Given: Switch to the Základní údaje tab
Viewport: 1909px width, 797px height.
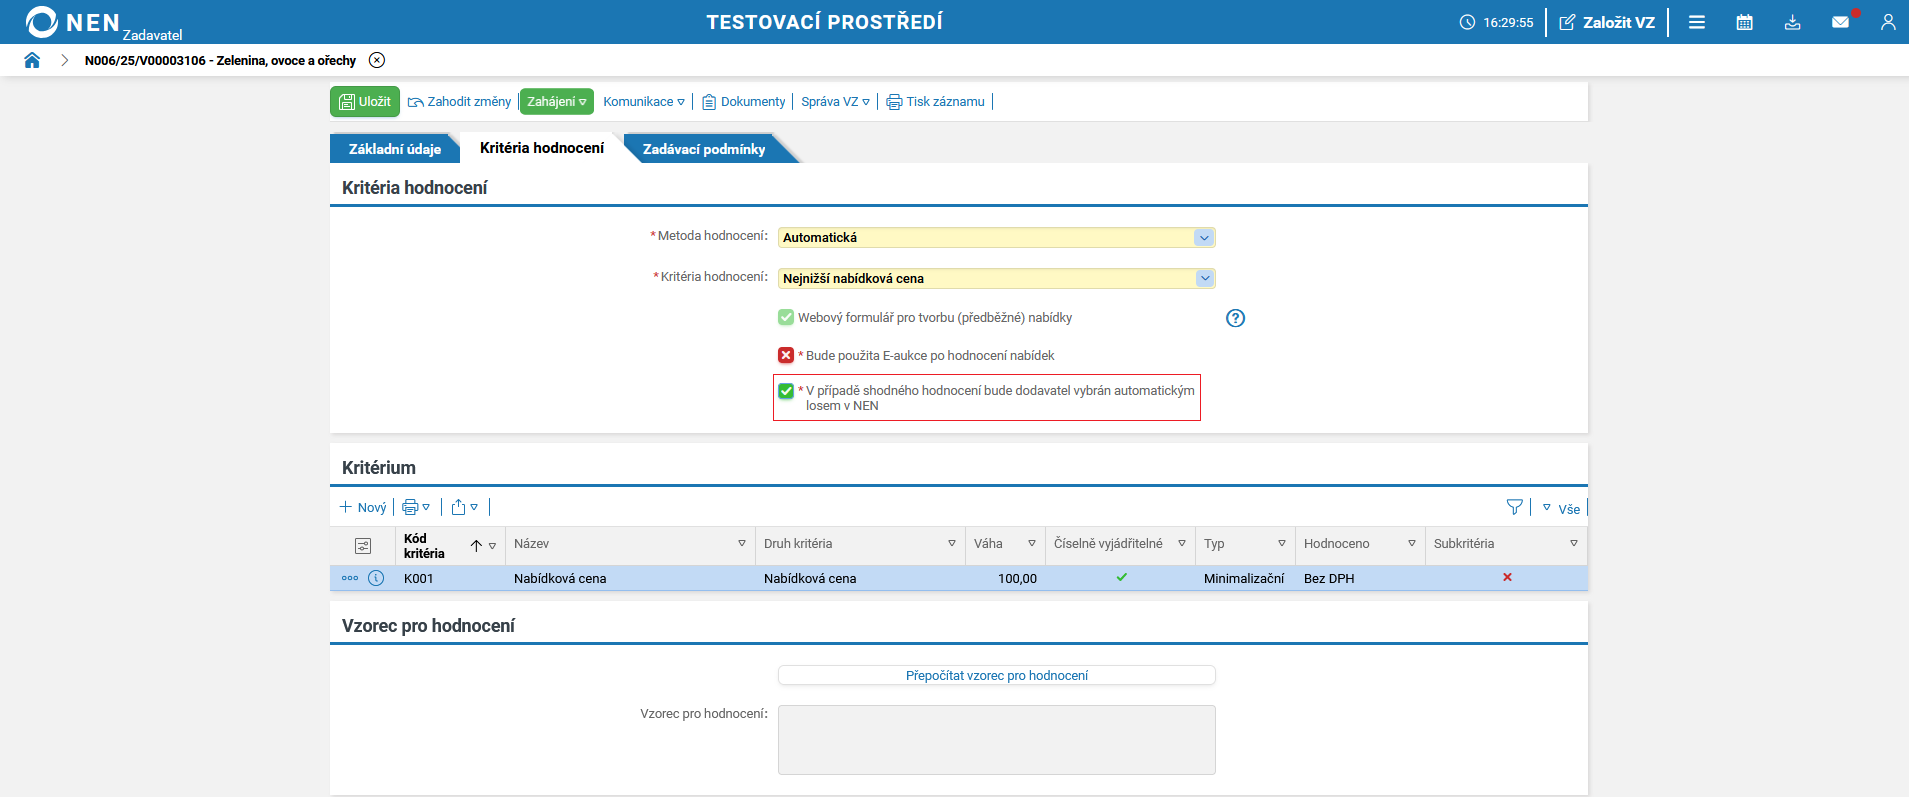Looking at the screenshot, I should (x=394, y=149).
